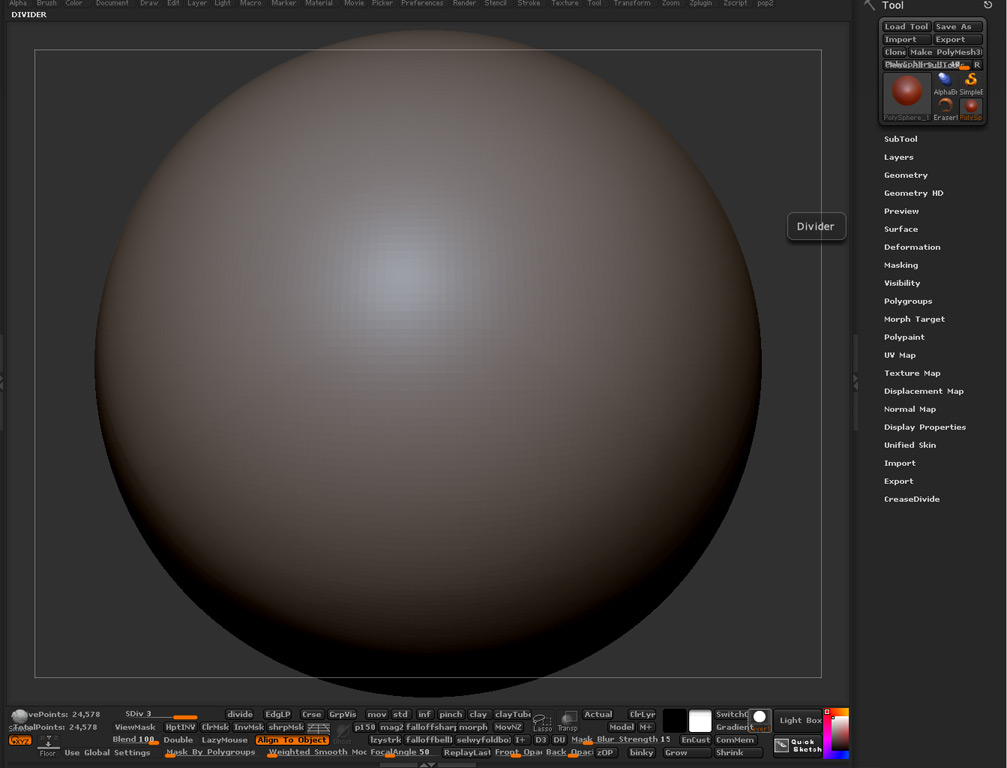Expand the SubTool subpalette
This screenshot has height=768, width=1007.
pos(900,139)
